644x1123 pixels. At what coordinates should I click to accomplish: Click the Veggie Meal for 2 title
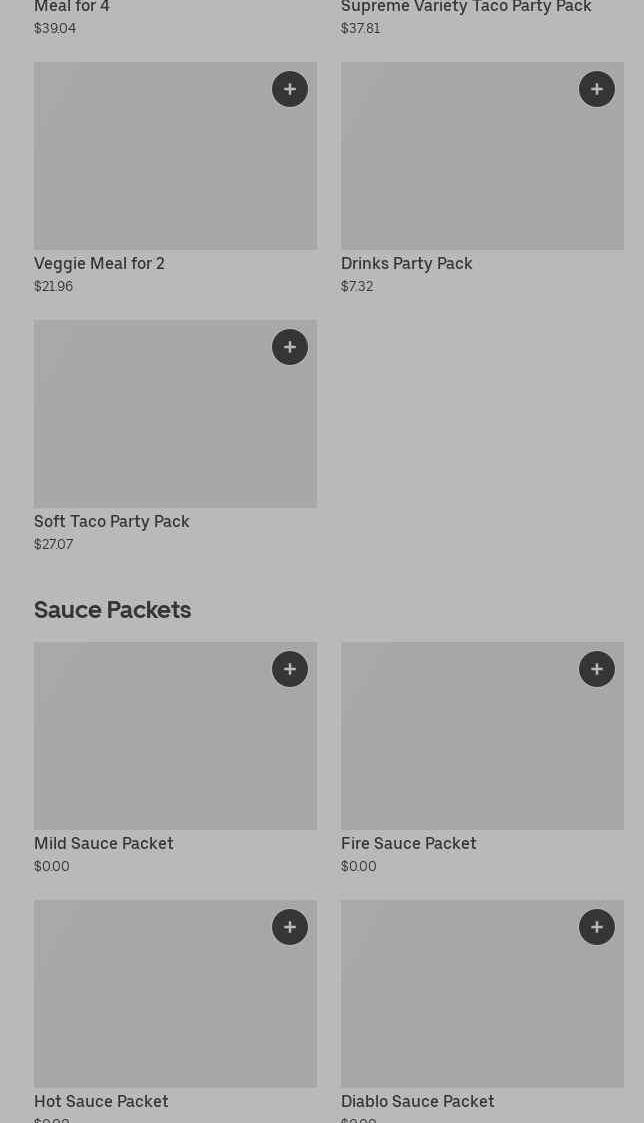coord(99,264)
